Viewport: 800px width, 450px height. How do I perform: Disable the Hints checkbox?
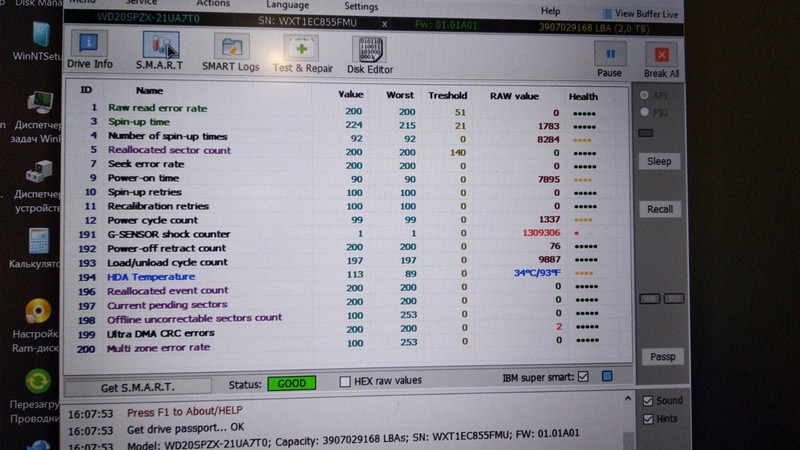648,420
